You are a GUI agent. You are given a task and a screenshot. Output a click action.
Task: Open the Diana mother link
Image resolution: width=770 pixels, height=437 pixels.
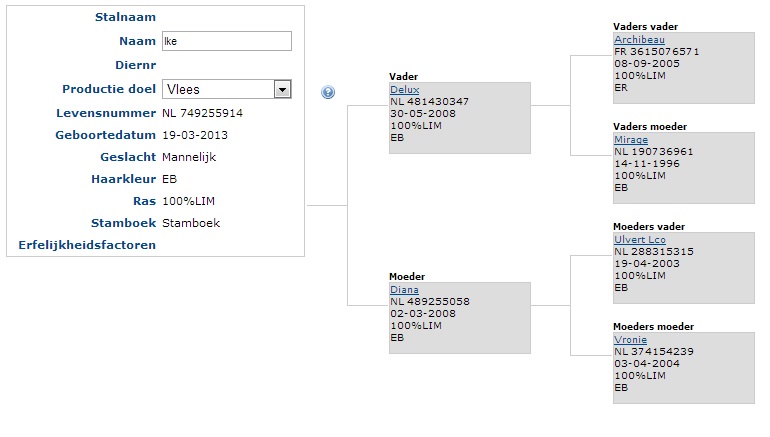click(x=404, y=290)
